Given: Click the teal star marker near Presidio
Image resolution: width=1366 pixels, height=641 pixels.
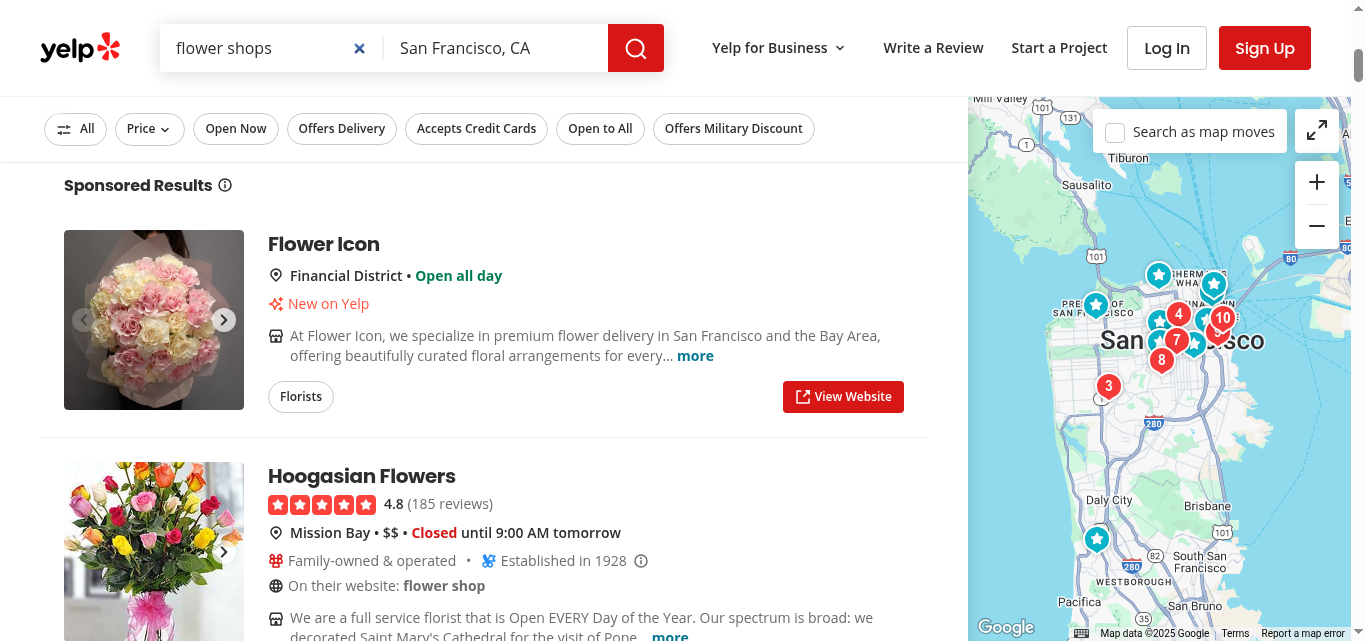Looking at the screenshot, I should (1096, 304).
